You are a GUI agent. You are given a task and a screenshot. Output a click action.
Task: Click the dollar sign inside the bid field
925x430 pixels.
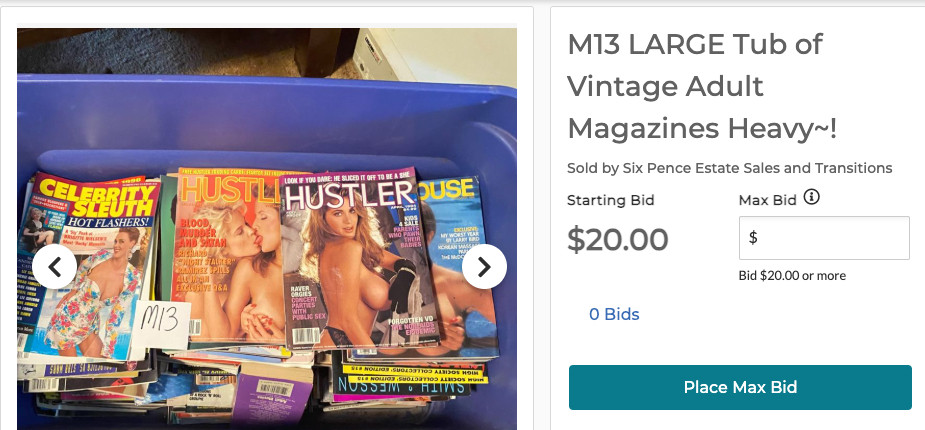[x=753, y=238]
